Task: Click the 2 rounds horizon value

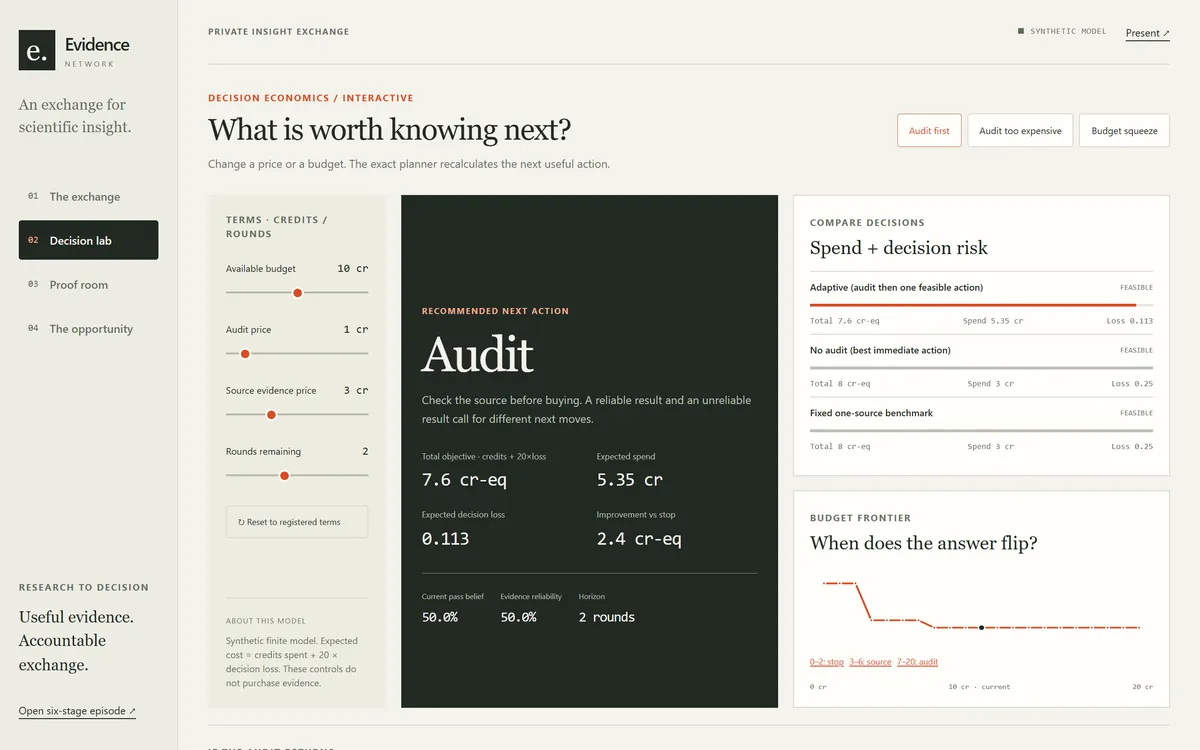Action: 607,617
